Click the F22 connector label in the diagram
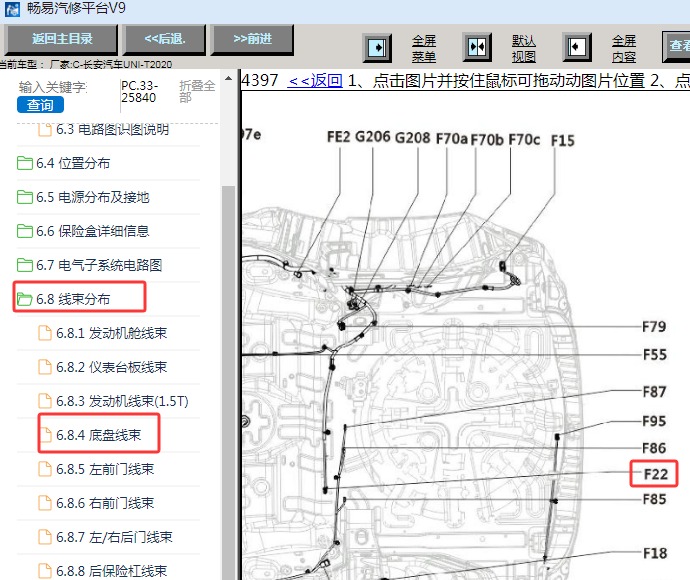690x580 pixels. tap(656, 474)
